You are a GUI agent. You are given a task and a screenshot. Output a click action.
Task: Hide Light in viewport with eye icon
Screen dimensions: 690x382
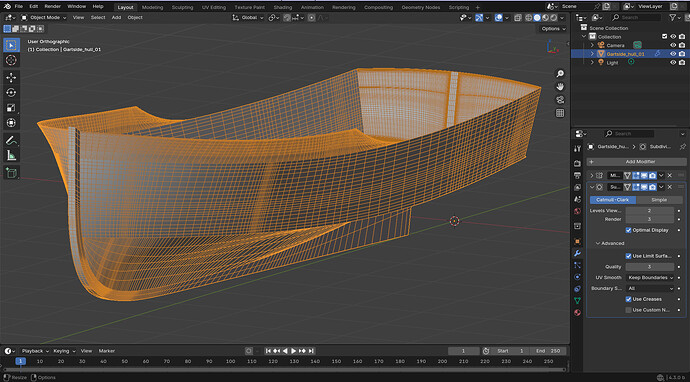[673, 62]
